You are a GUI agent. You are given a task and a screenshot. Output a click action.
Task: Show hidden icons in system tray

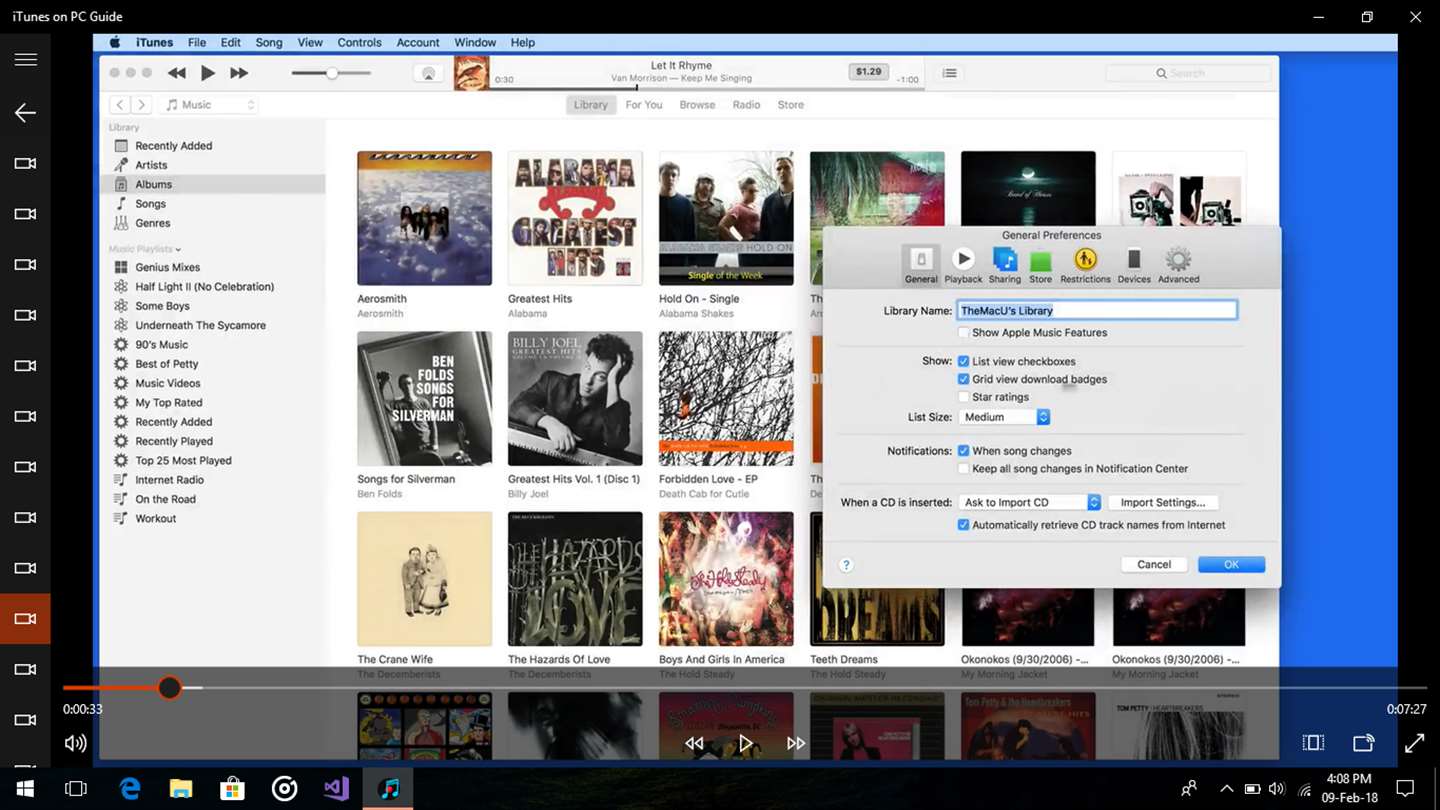click(1226, 789)
